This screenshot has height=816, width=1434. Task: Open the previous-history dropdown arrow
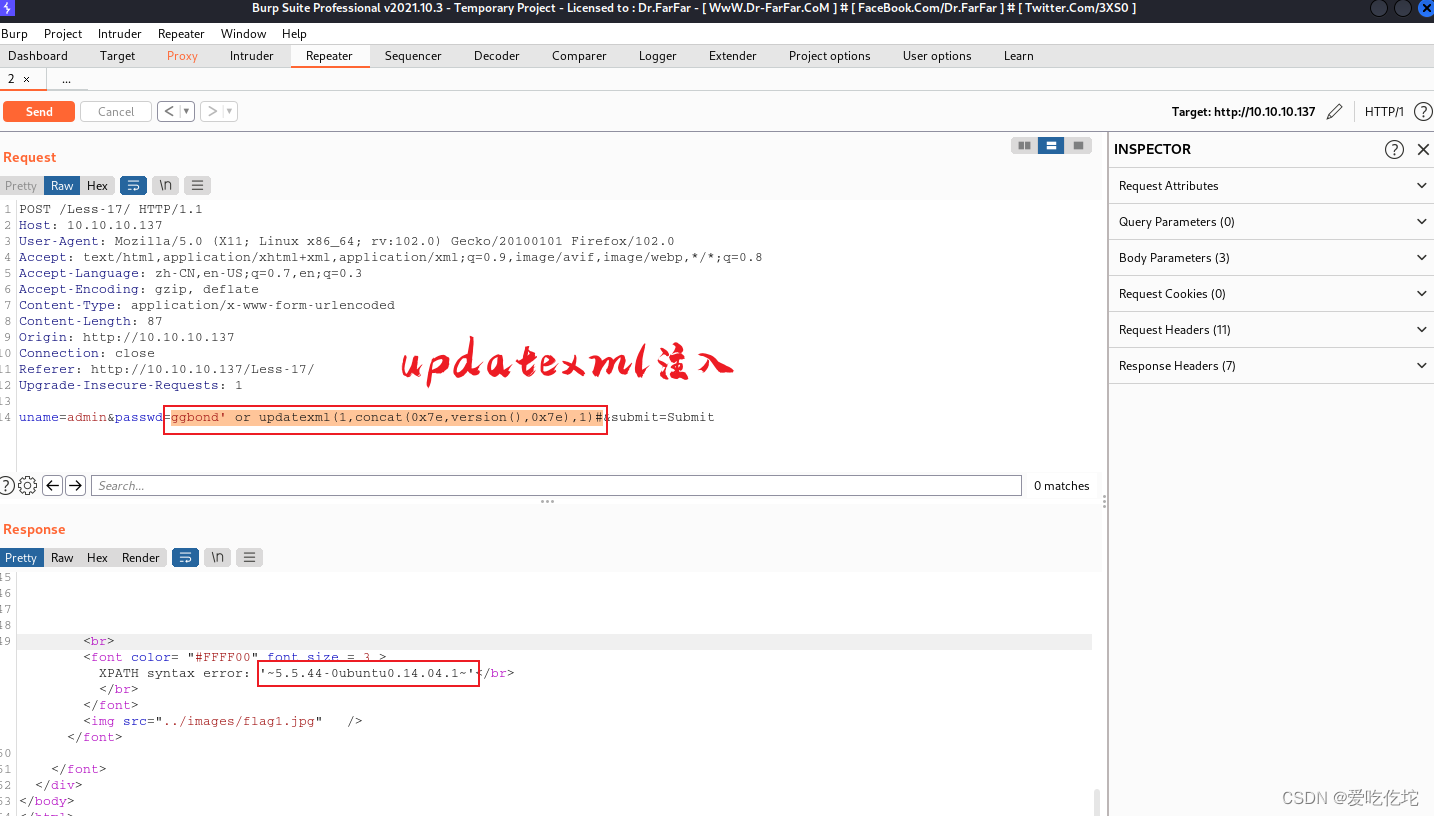tap(188, 111)
